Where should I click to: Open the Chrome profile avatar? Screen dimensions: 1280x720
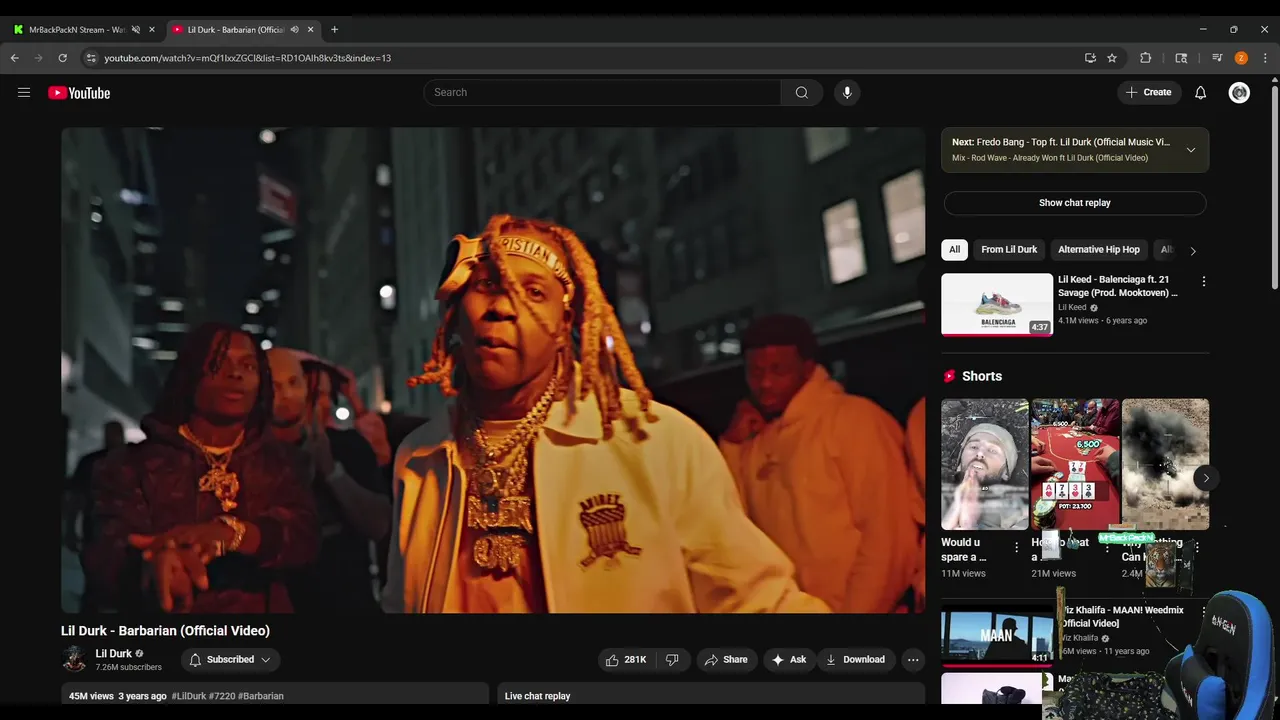[1241, 58]
